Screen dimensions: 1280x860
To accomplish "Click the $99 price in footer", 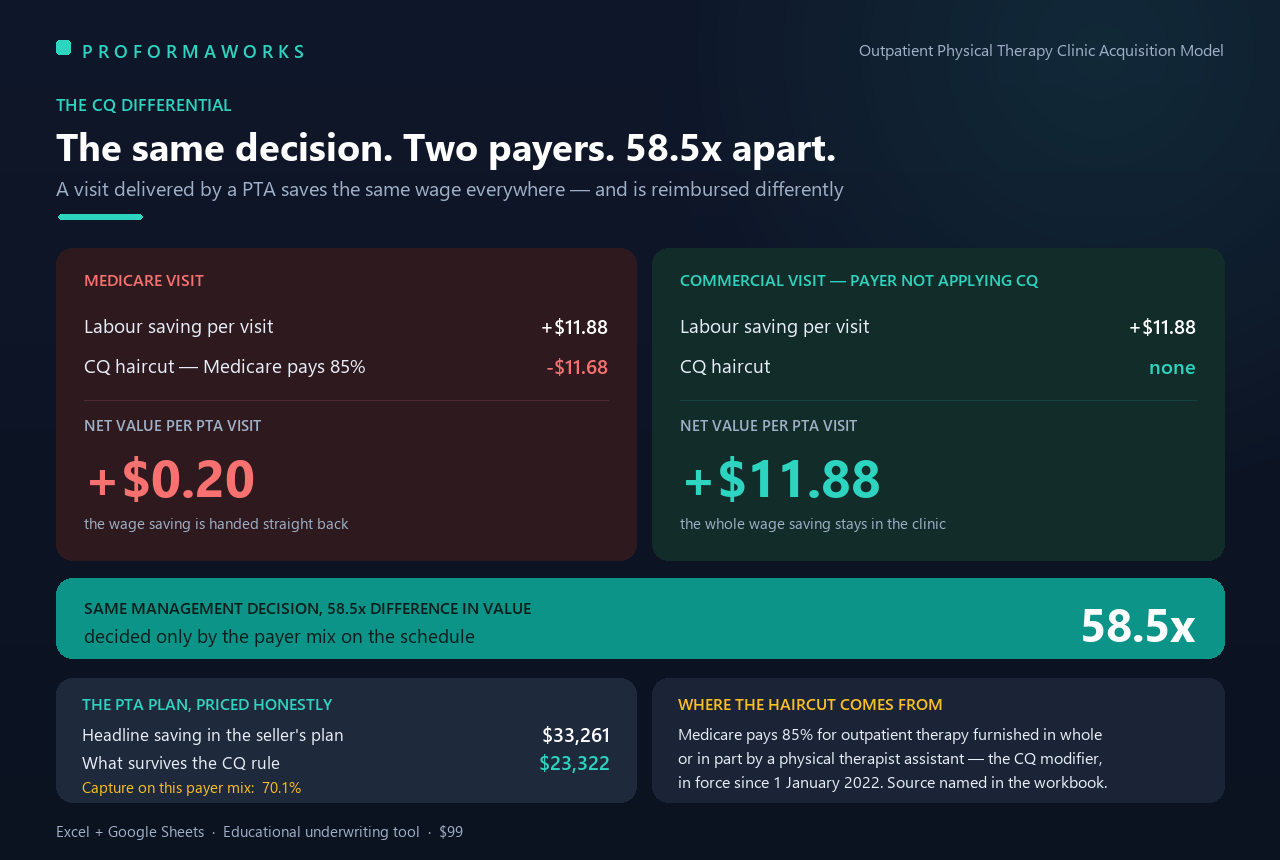I will click(451, 832).
